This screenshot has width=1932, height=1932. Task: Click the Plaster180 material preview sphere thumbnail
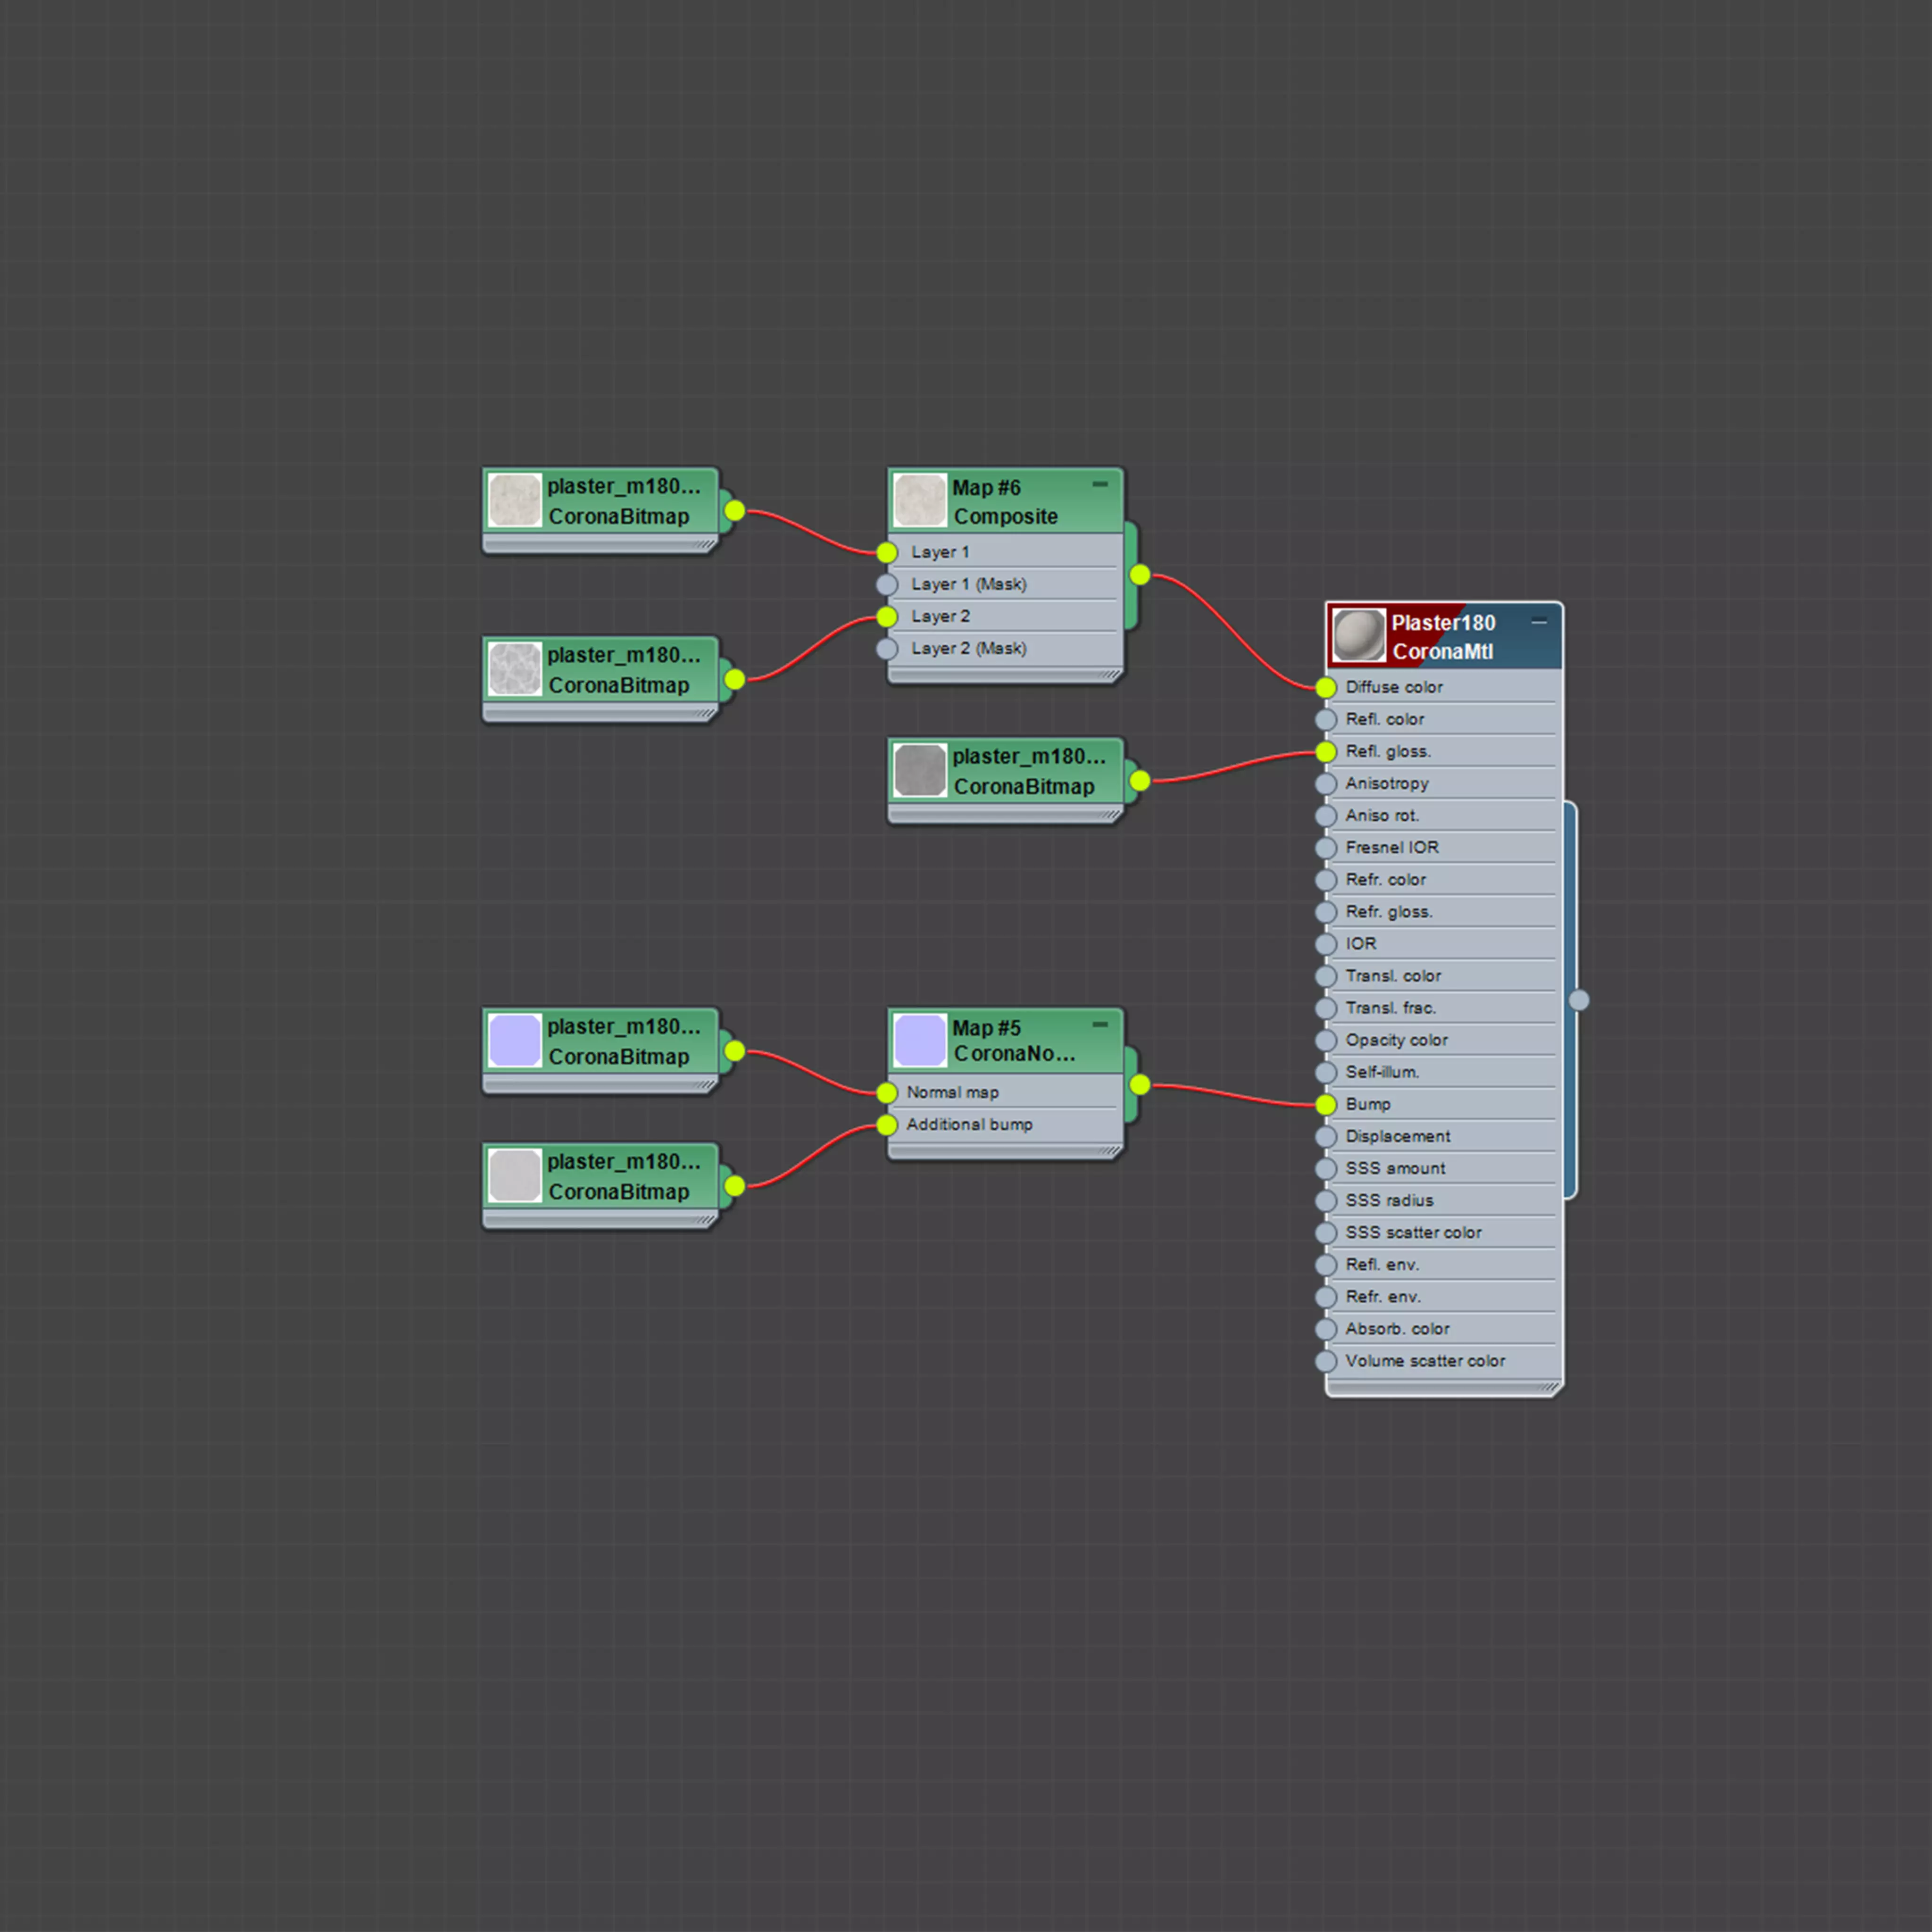pyautogui.click(x=1358, y=636)
